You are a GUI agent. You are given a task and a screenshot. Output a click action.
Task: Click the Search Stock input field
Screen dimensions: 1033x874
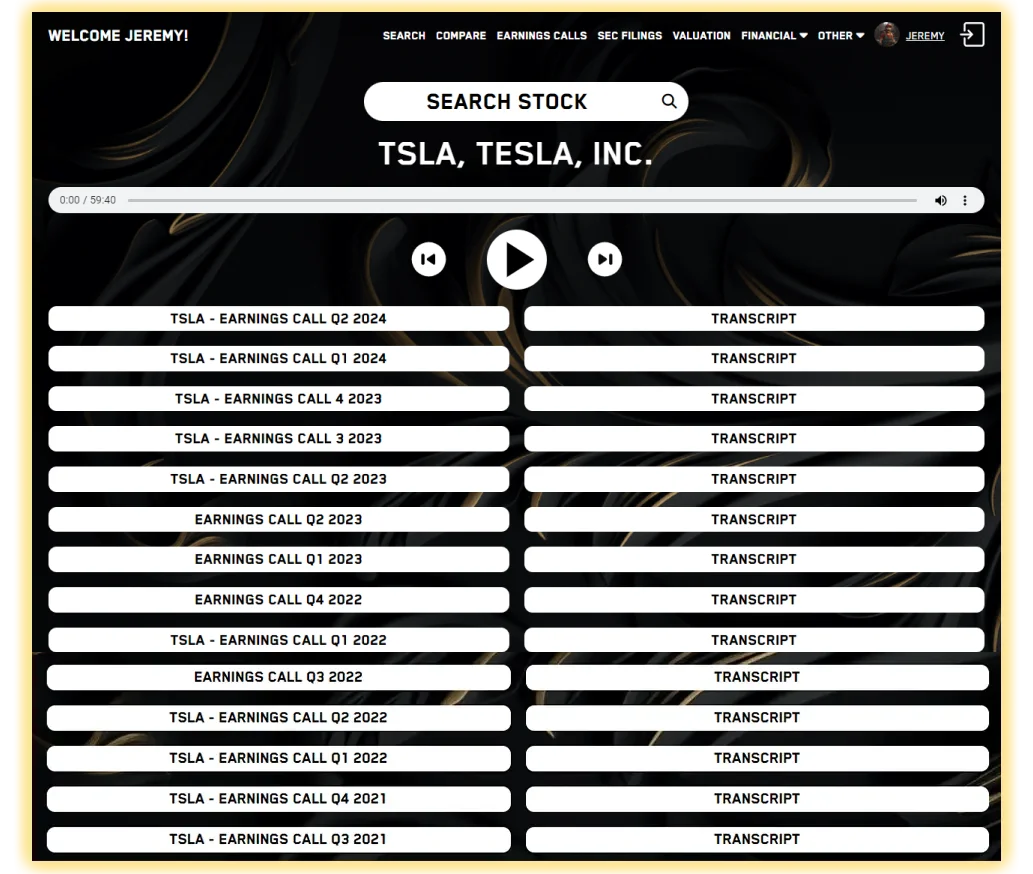click(507, 102)
